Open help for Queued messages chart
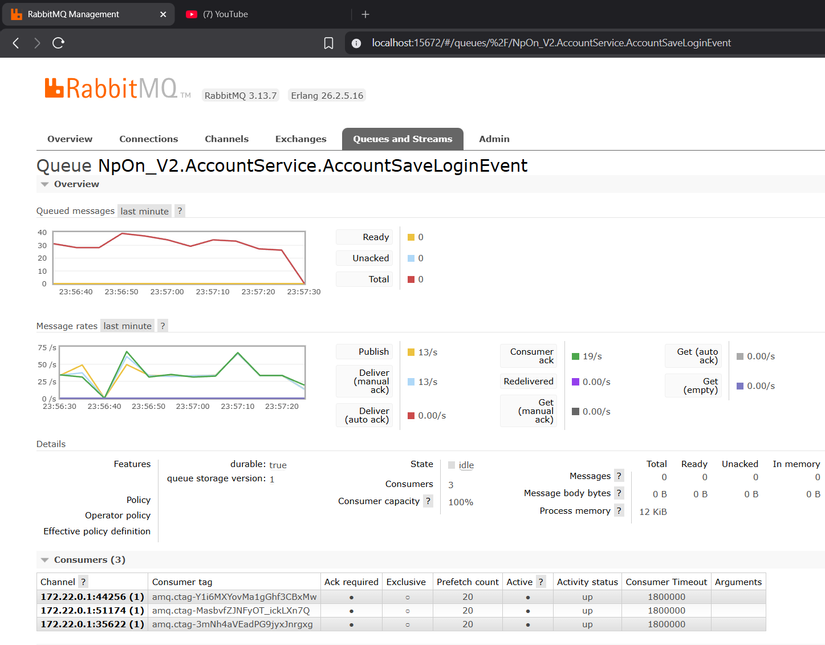 tap(179, 211)
